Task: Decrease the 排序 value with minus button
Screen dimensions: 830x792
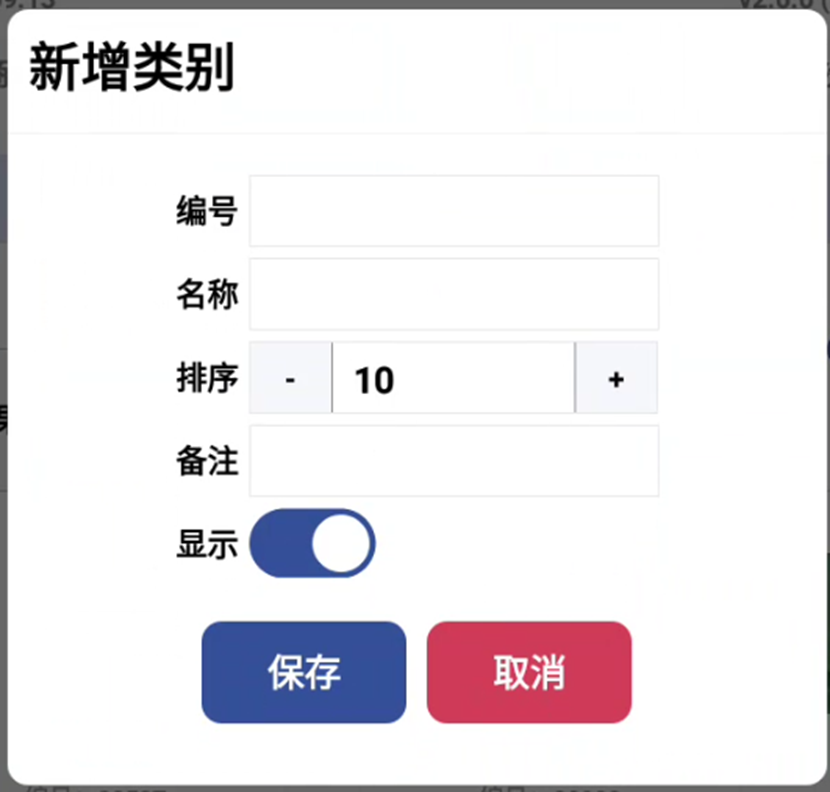Action: [x=290, y=378]
